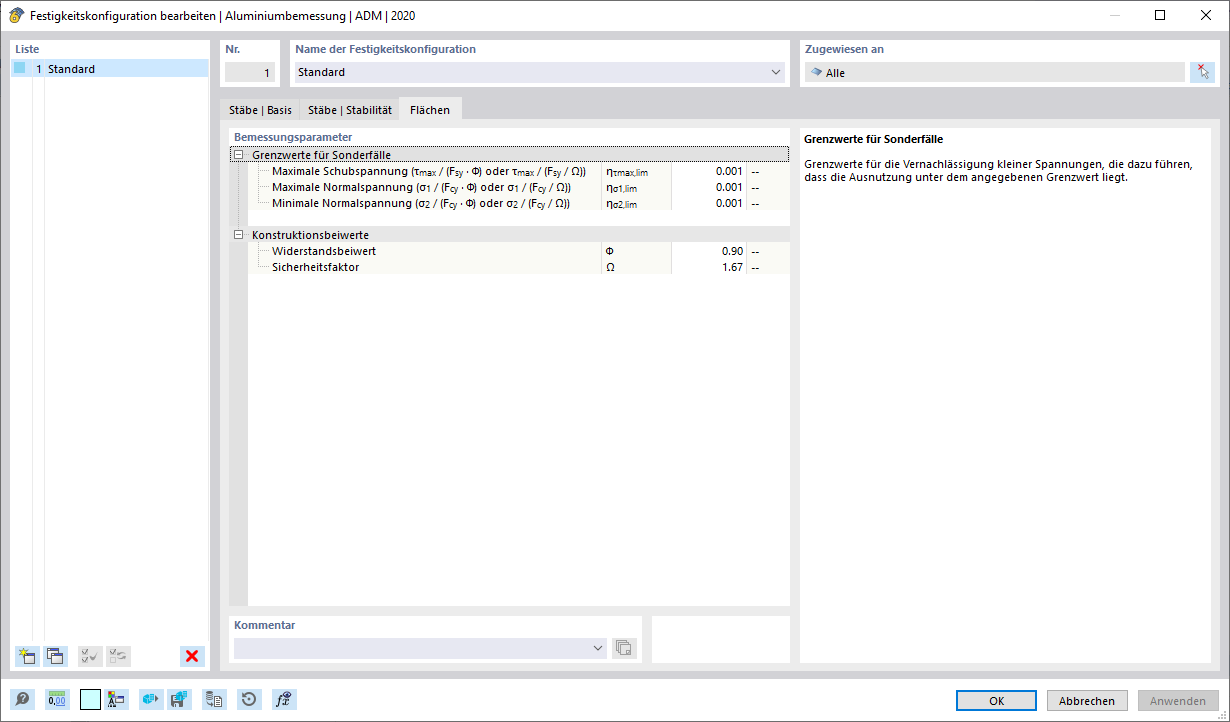Edit Sicherheitsfaktor value 1.67
1230x722 pixels.
click(708, 267)
